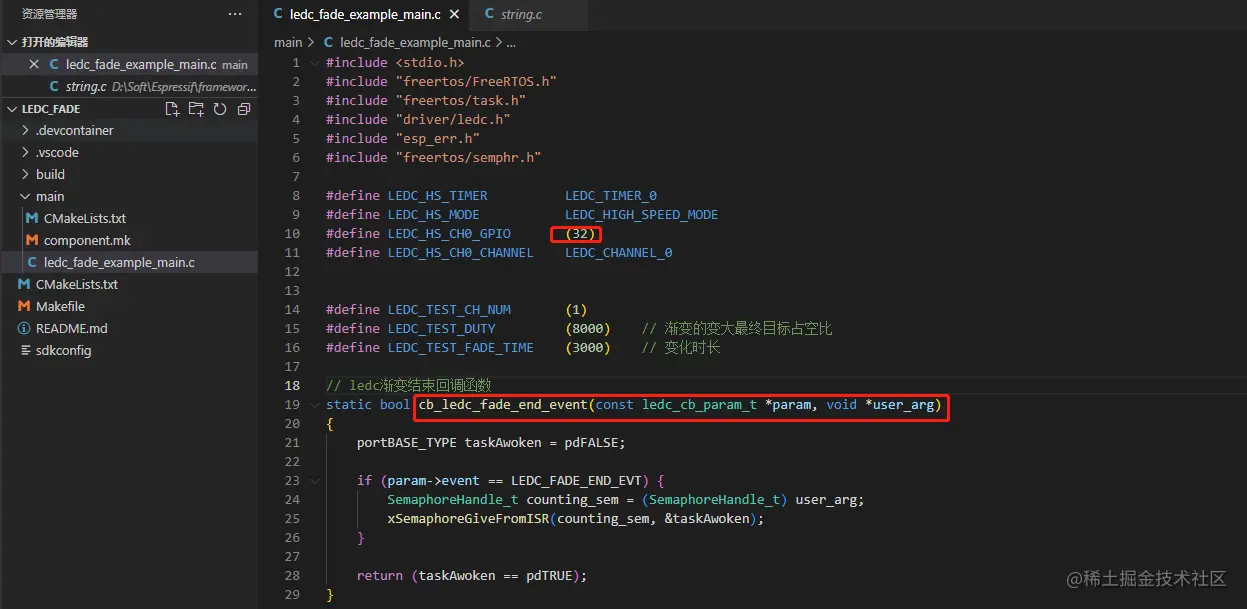Select ledc_fade_example_main.c in file tree
The width and height of the screenshot is (1247, 609).
[x=129, y=263]
